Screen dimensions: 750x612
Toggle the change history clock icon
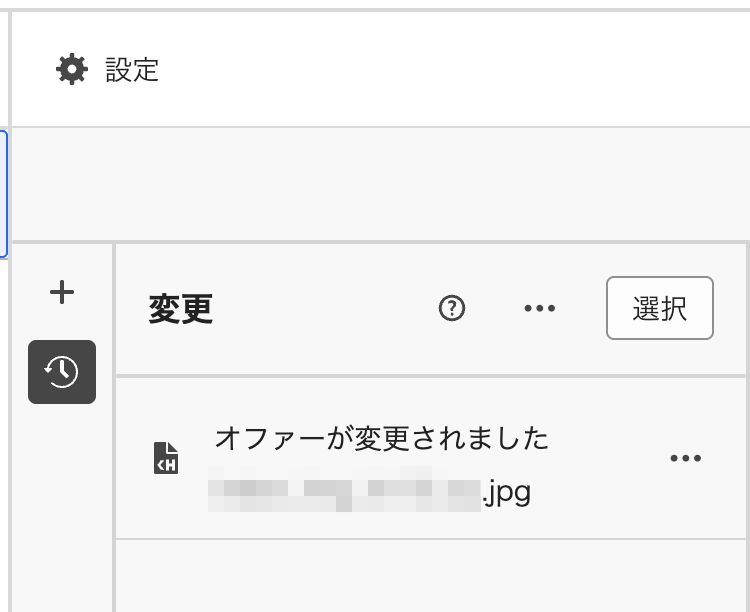click(x=62, y=372)
